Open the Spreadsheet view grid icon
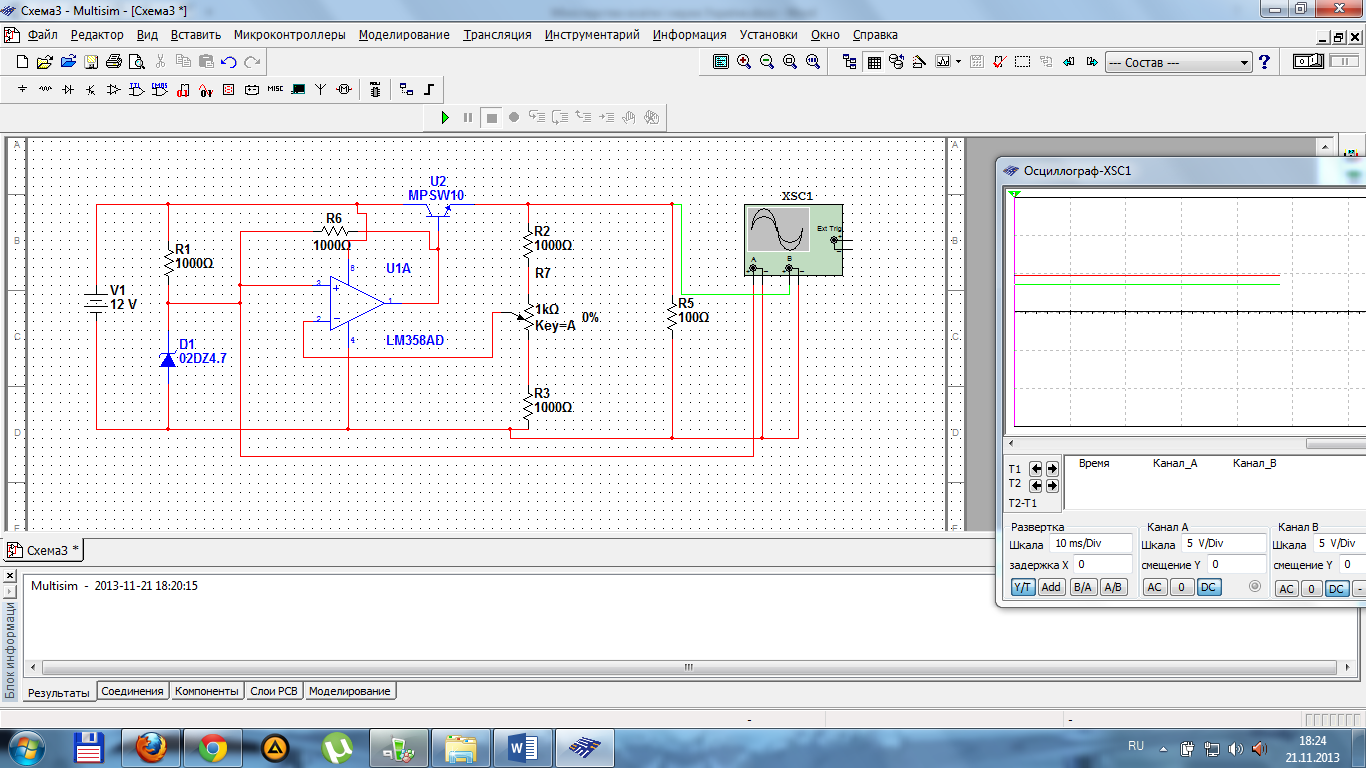Viewport: 1366px width, 768px height. pyautogui.click(x=874, y=62)
